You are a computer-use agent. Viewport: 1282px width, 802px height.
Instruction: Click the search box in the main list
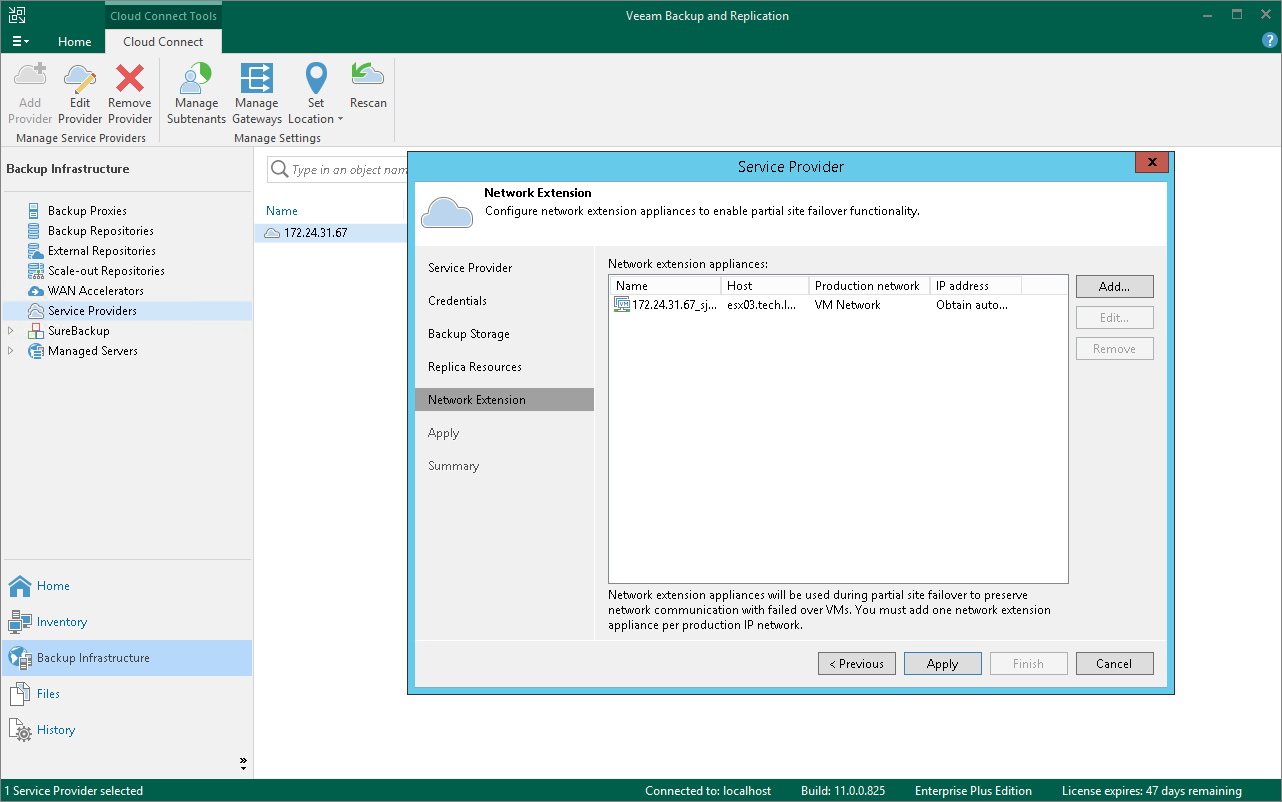pos(338,170)
